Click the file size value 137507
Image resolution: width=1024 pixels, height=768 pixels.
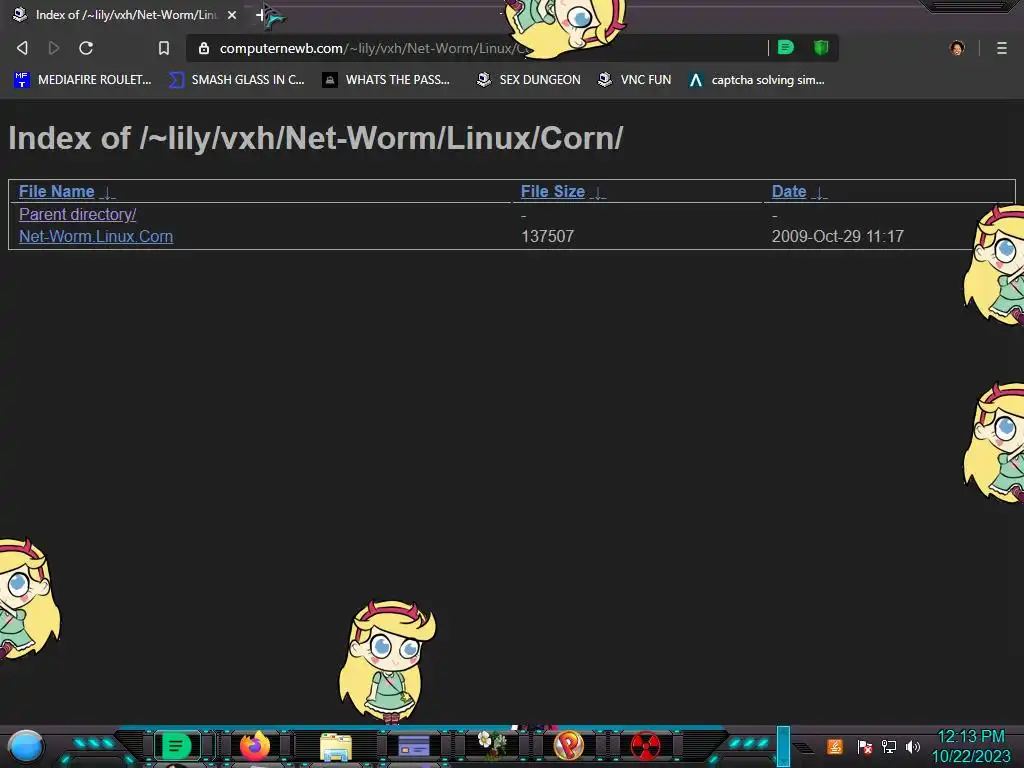pos(547,236)
